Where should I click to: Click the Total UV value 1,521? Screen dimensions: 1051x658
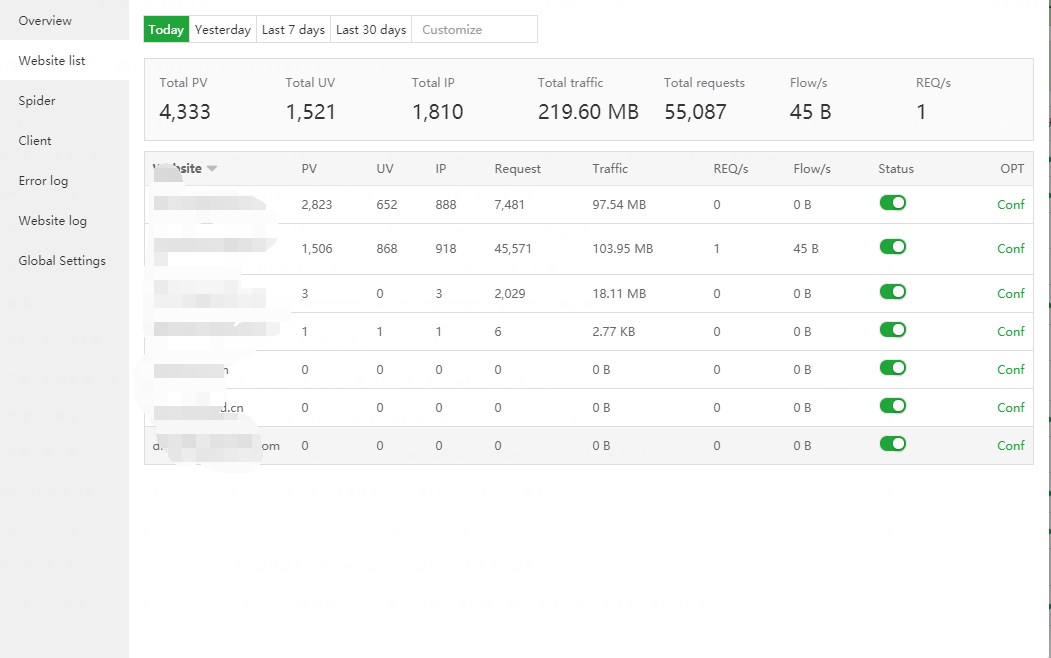[x=310, y=112]
